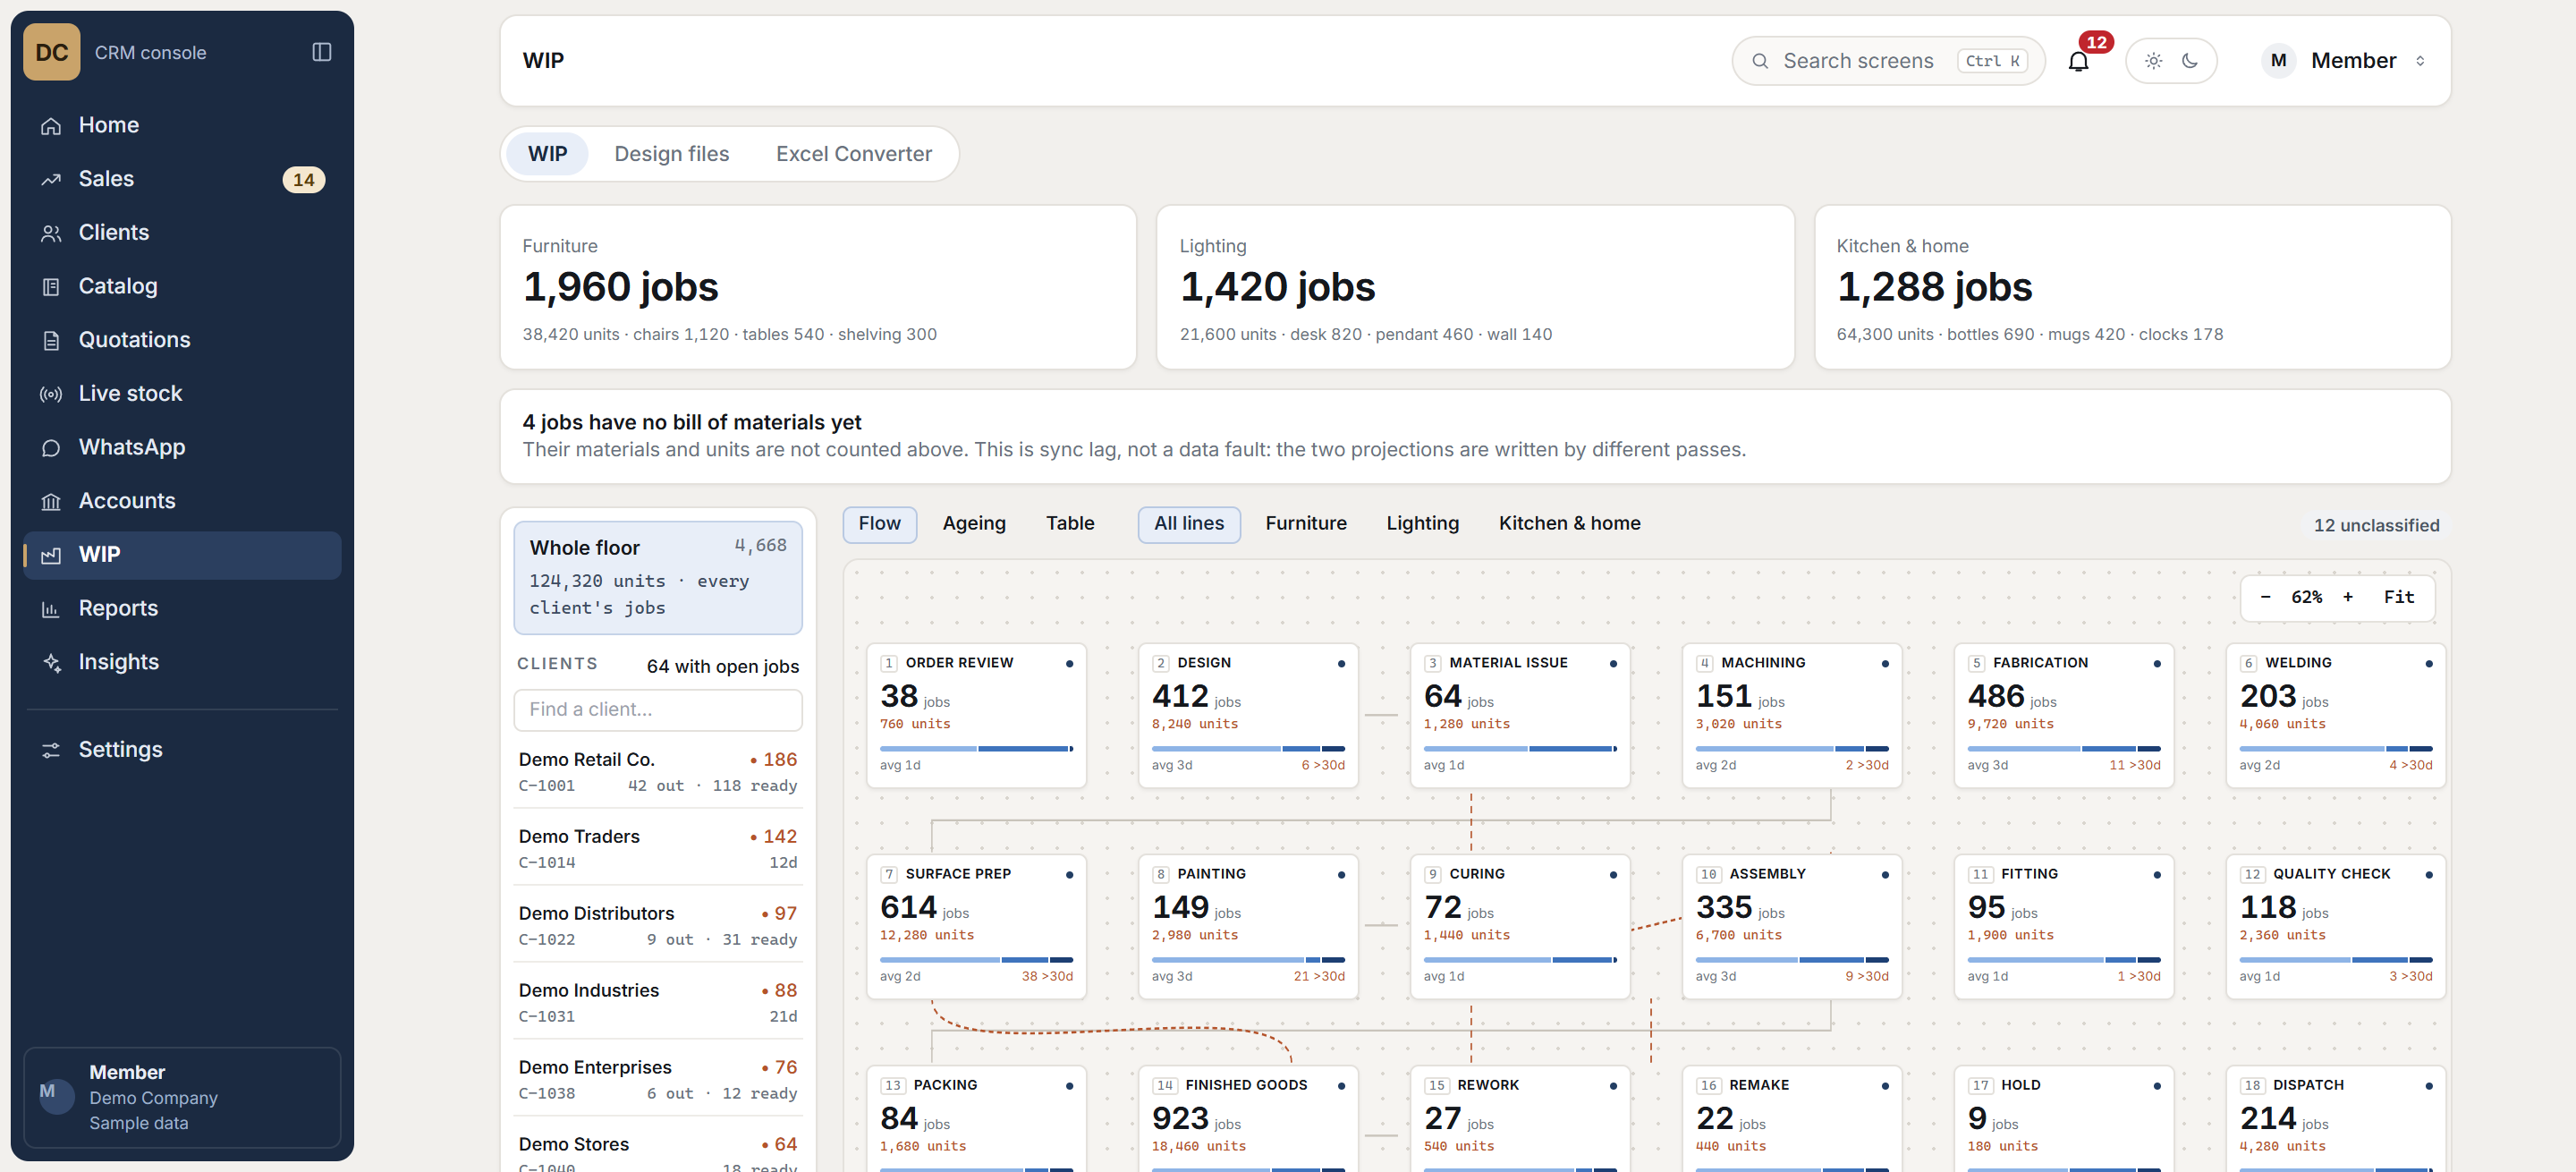Open the Member account dropdown
This screenshot has height=1172, width=2576.
click(2343, 61)
